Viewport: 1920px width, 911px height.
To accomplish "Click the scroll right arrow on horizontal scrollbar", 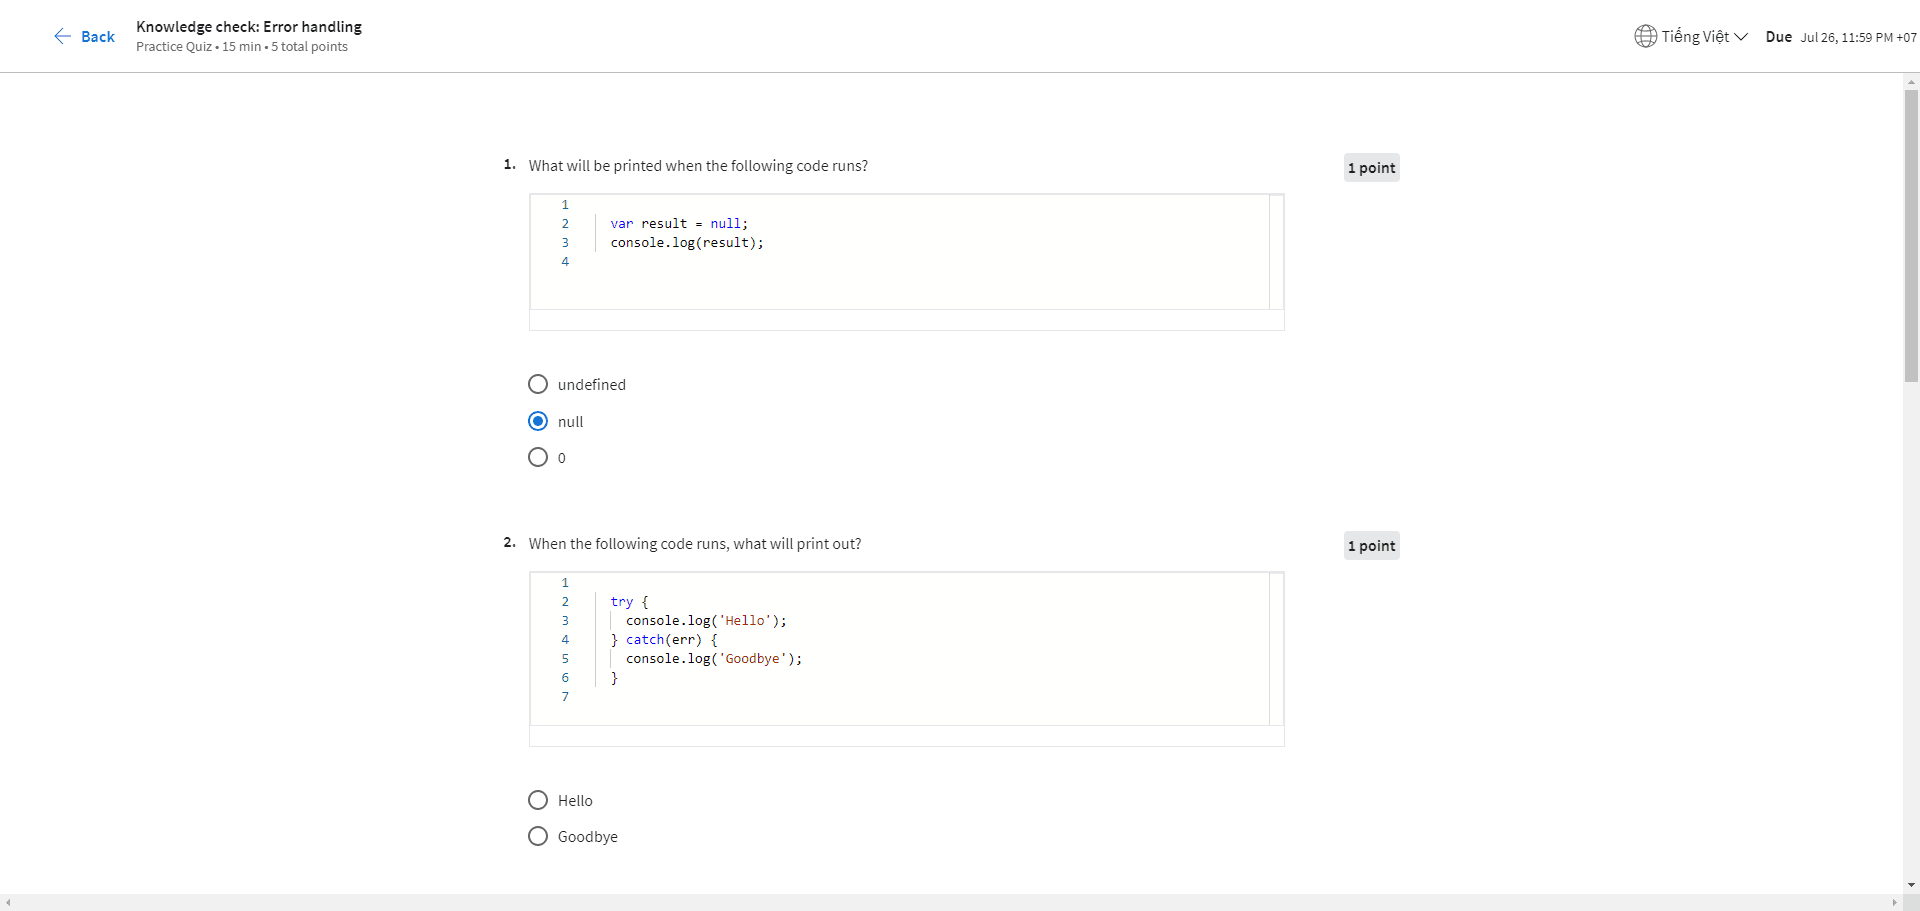I will click(x=1894, y=902).
